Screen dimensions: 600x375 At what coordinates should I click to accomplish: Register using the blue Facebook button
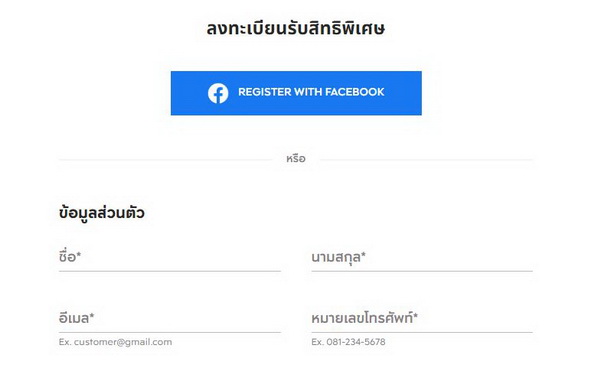tap(296, 93)
